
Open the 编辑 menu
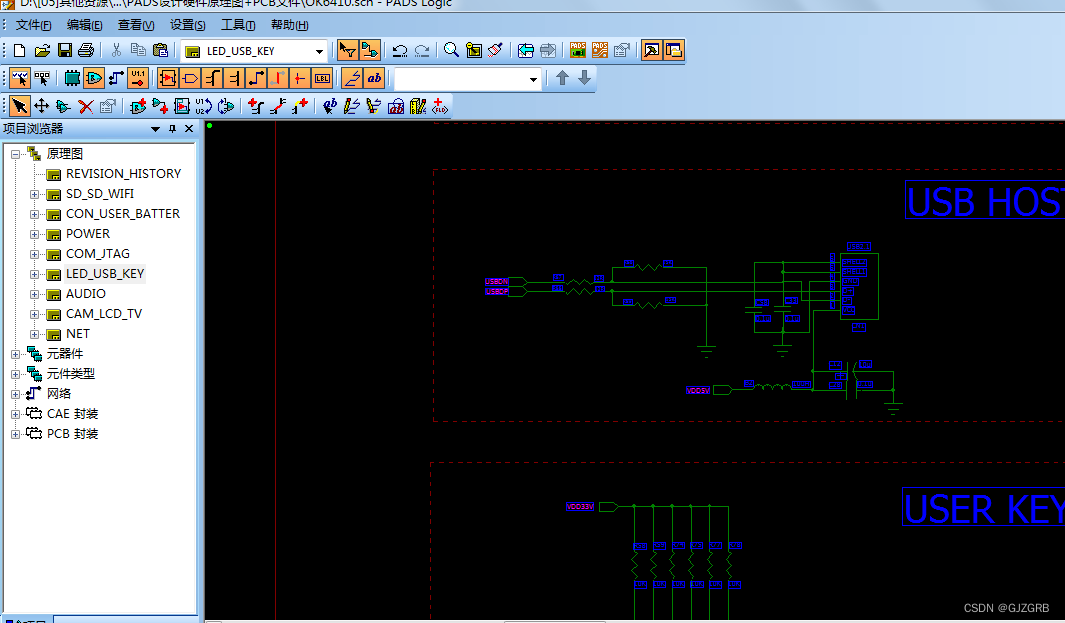pyautogui.click(x=84, y=25)
